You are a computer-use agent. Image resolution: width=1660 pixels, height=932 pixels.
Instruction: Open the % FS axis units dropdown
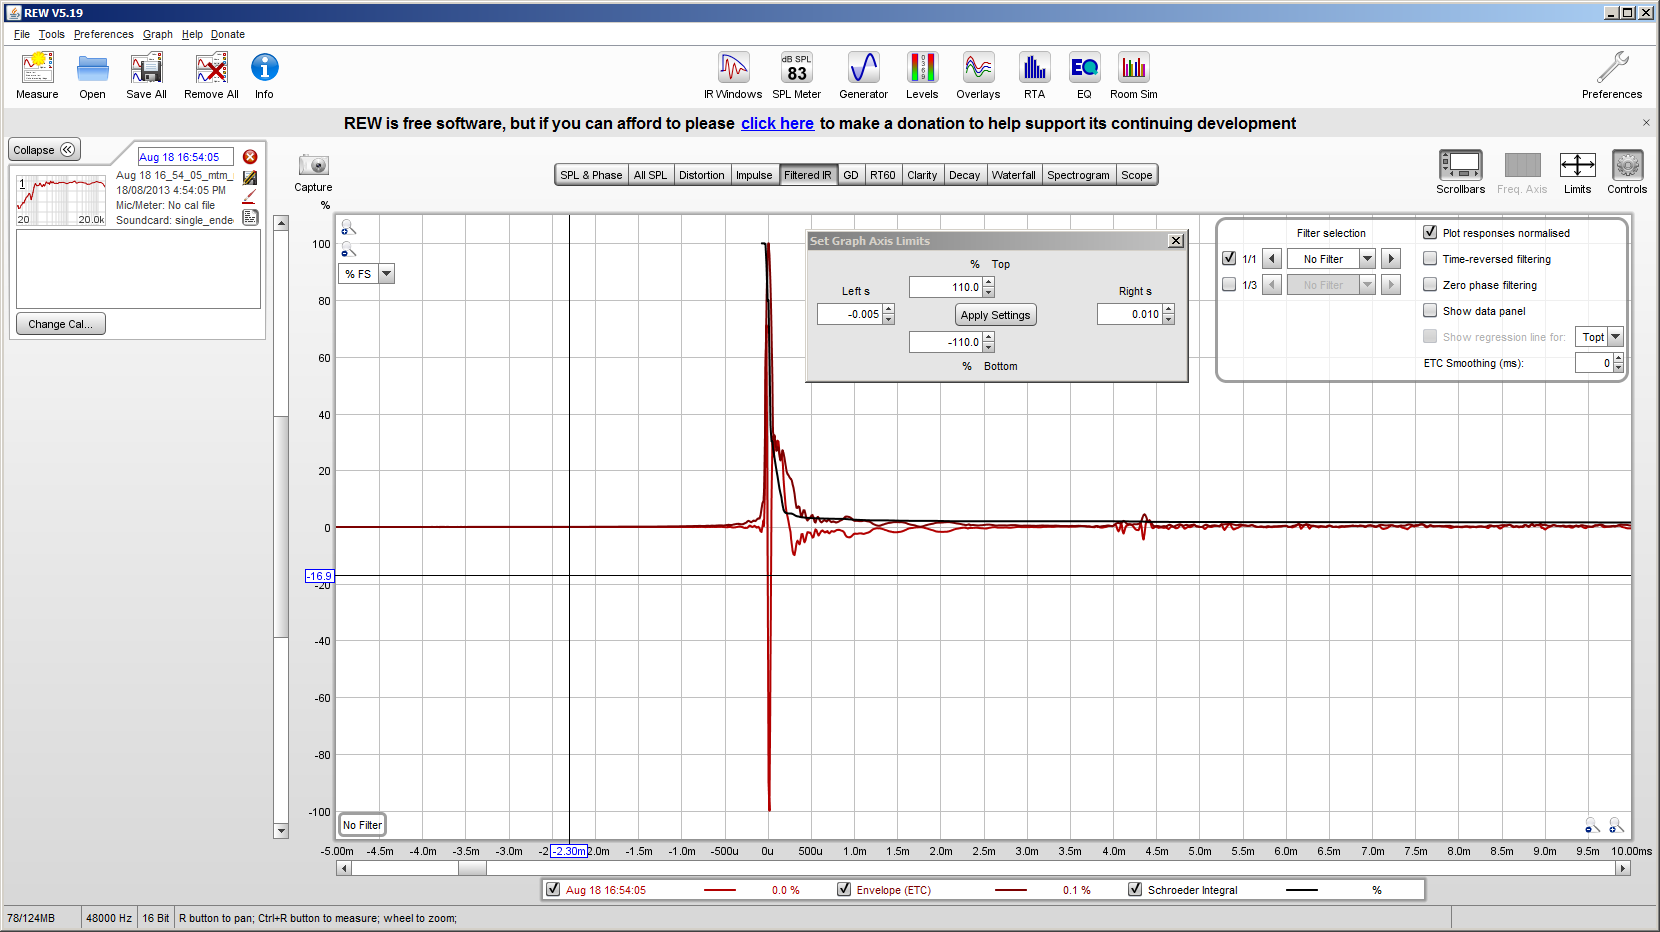point(387,274)
